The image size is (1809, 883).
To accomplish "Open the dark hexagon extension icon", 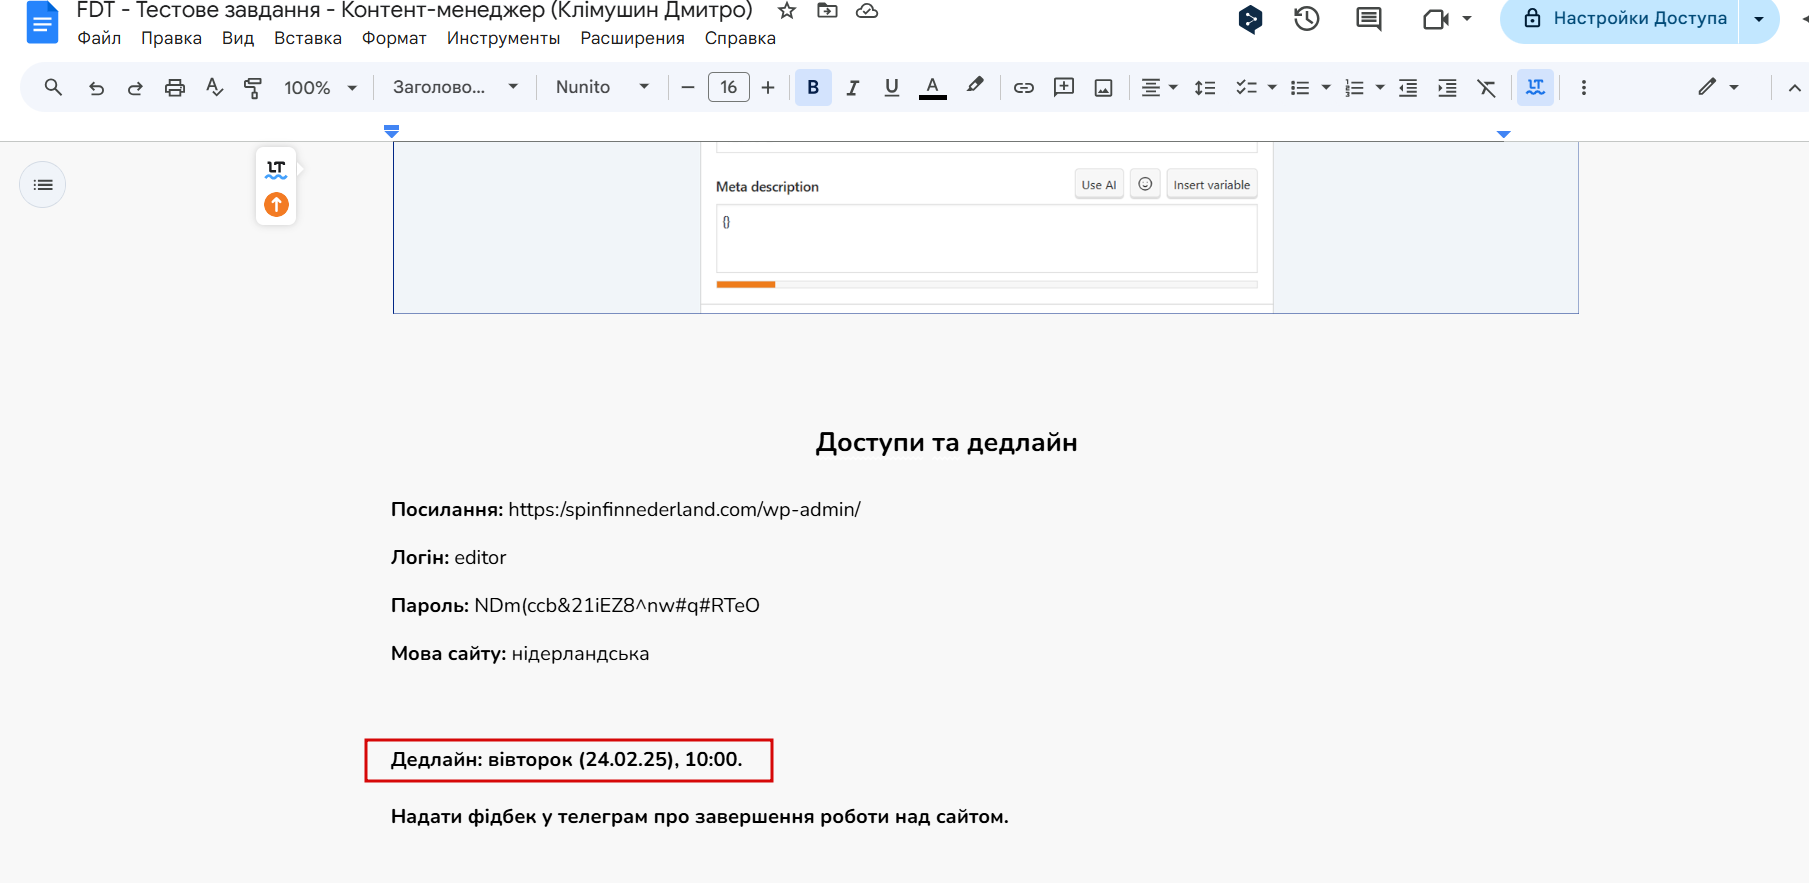I will [x=1250, y=19].
